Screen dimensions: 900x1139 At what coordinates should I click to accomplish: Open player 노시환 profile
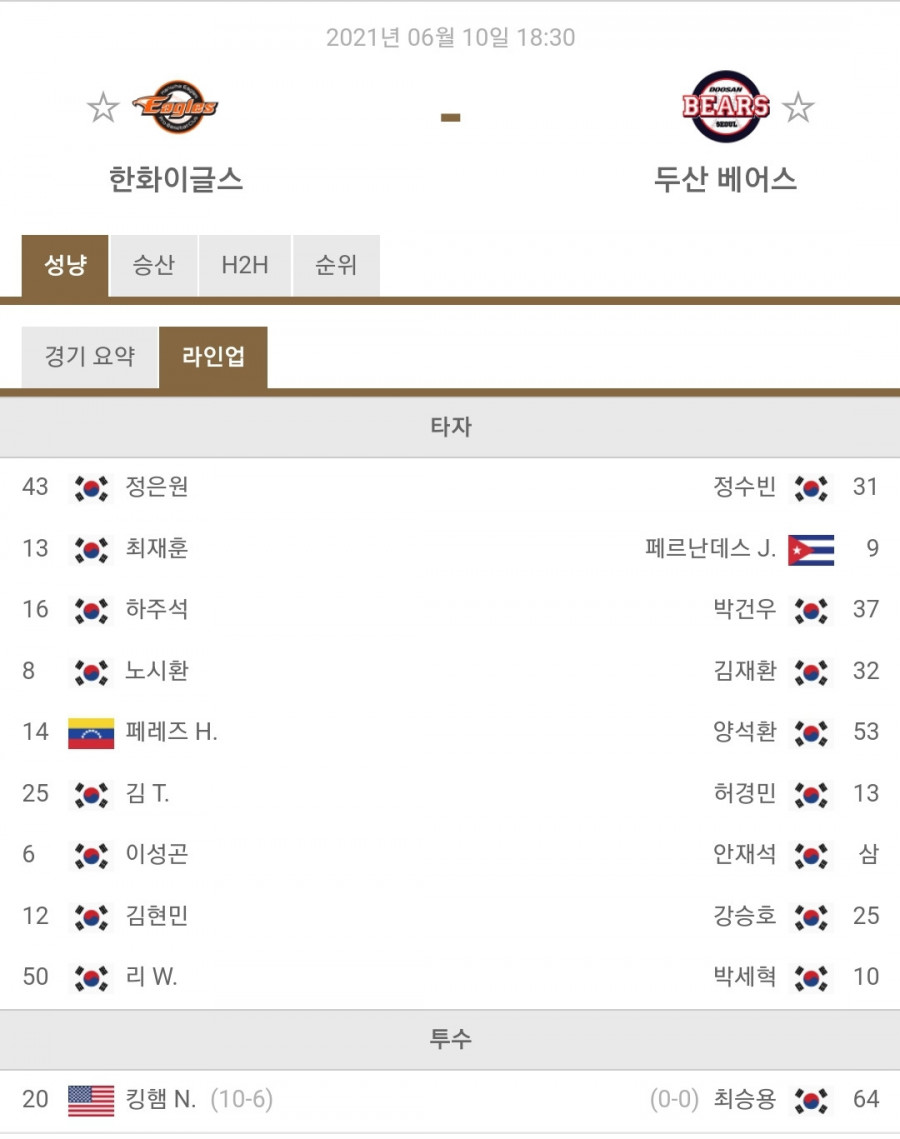pyautogui.click(x=157, y=670)
